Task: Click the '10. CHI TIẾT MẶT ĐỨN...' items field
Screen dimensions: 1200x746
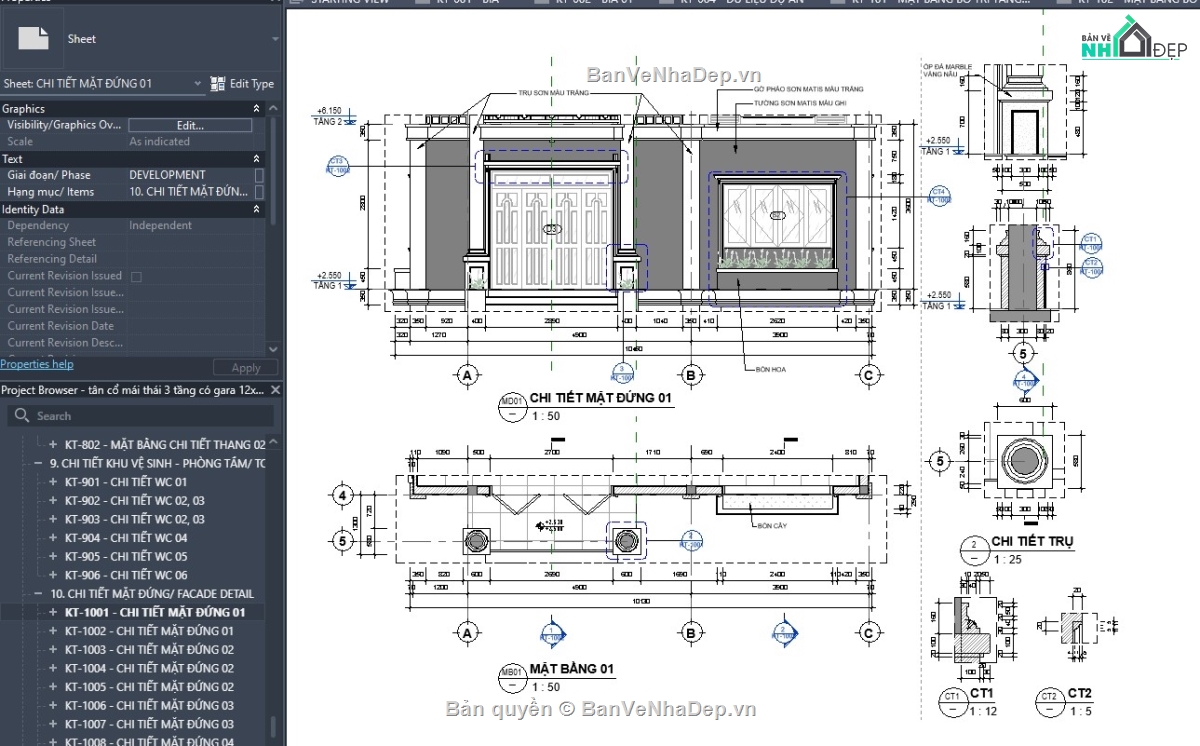Action: (190, 192)
